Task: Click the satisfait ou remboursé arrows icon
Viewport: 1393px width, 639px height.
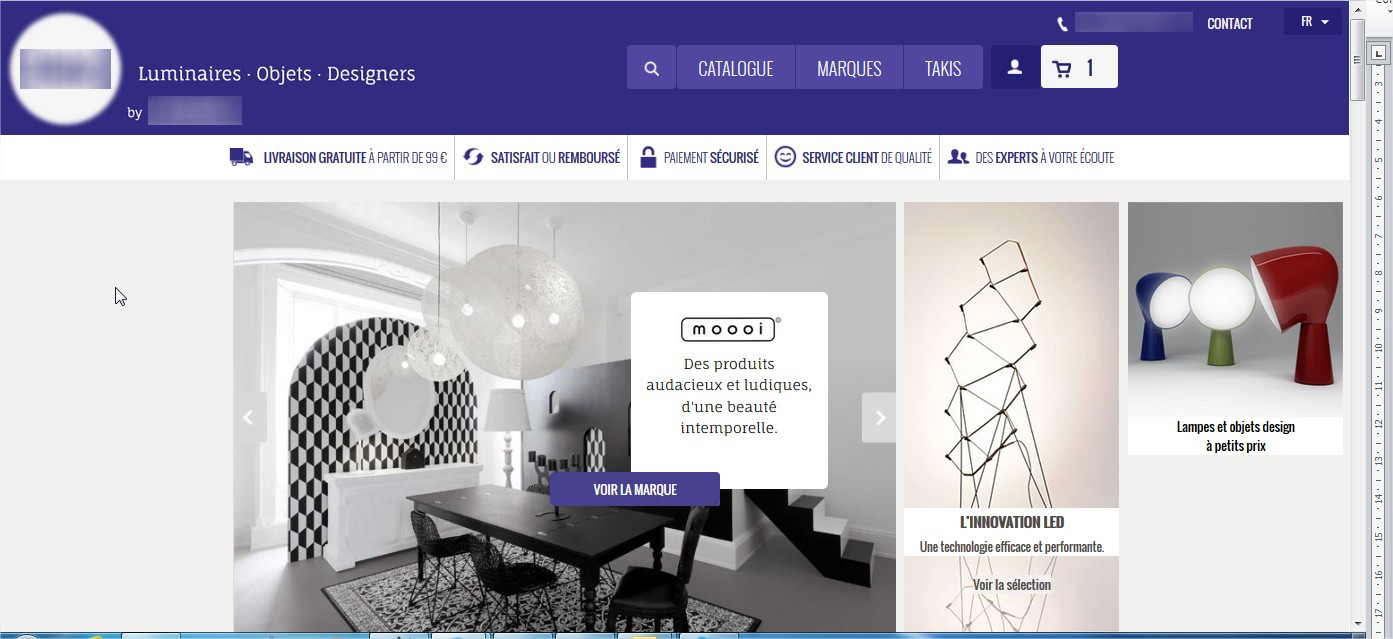Action: click(x=473, y=157)
